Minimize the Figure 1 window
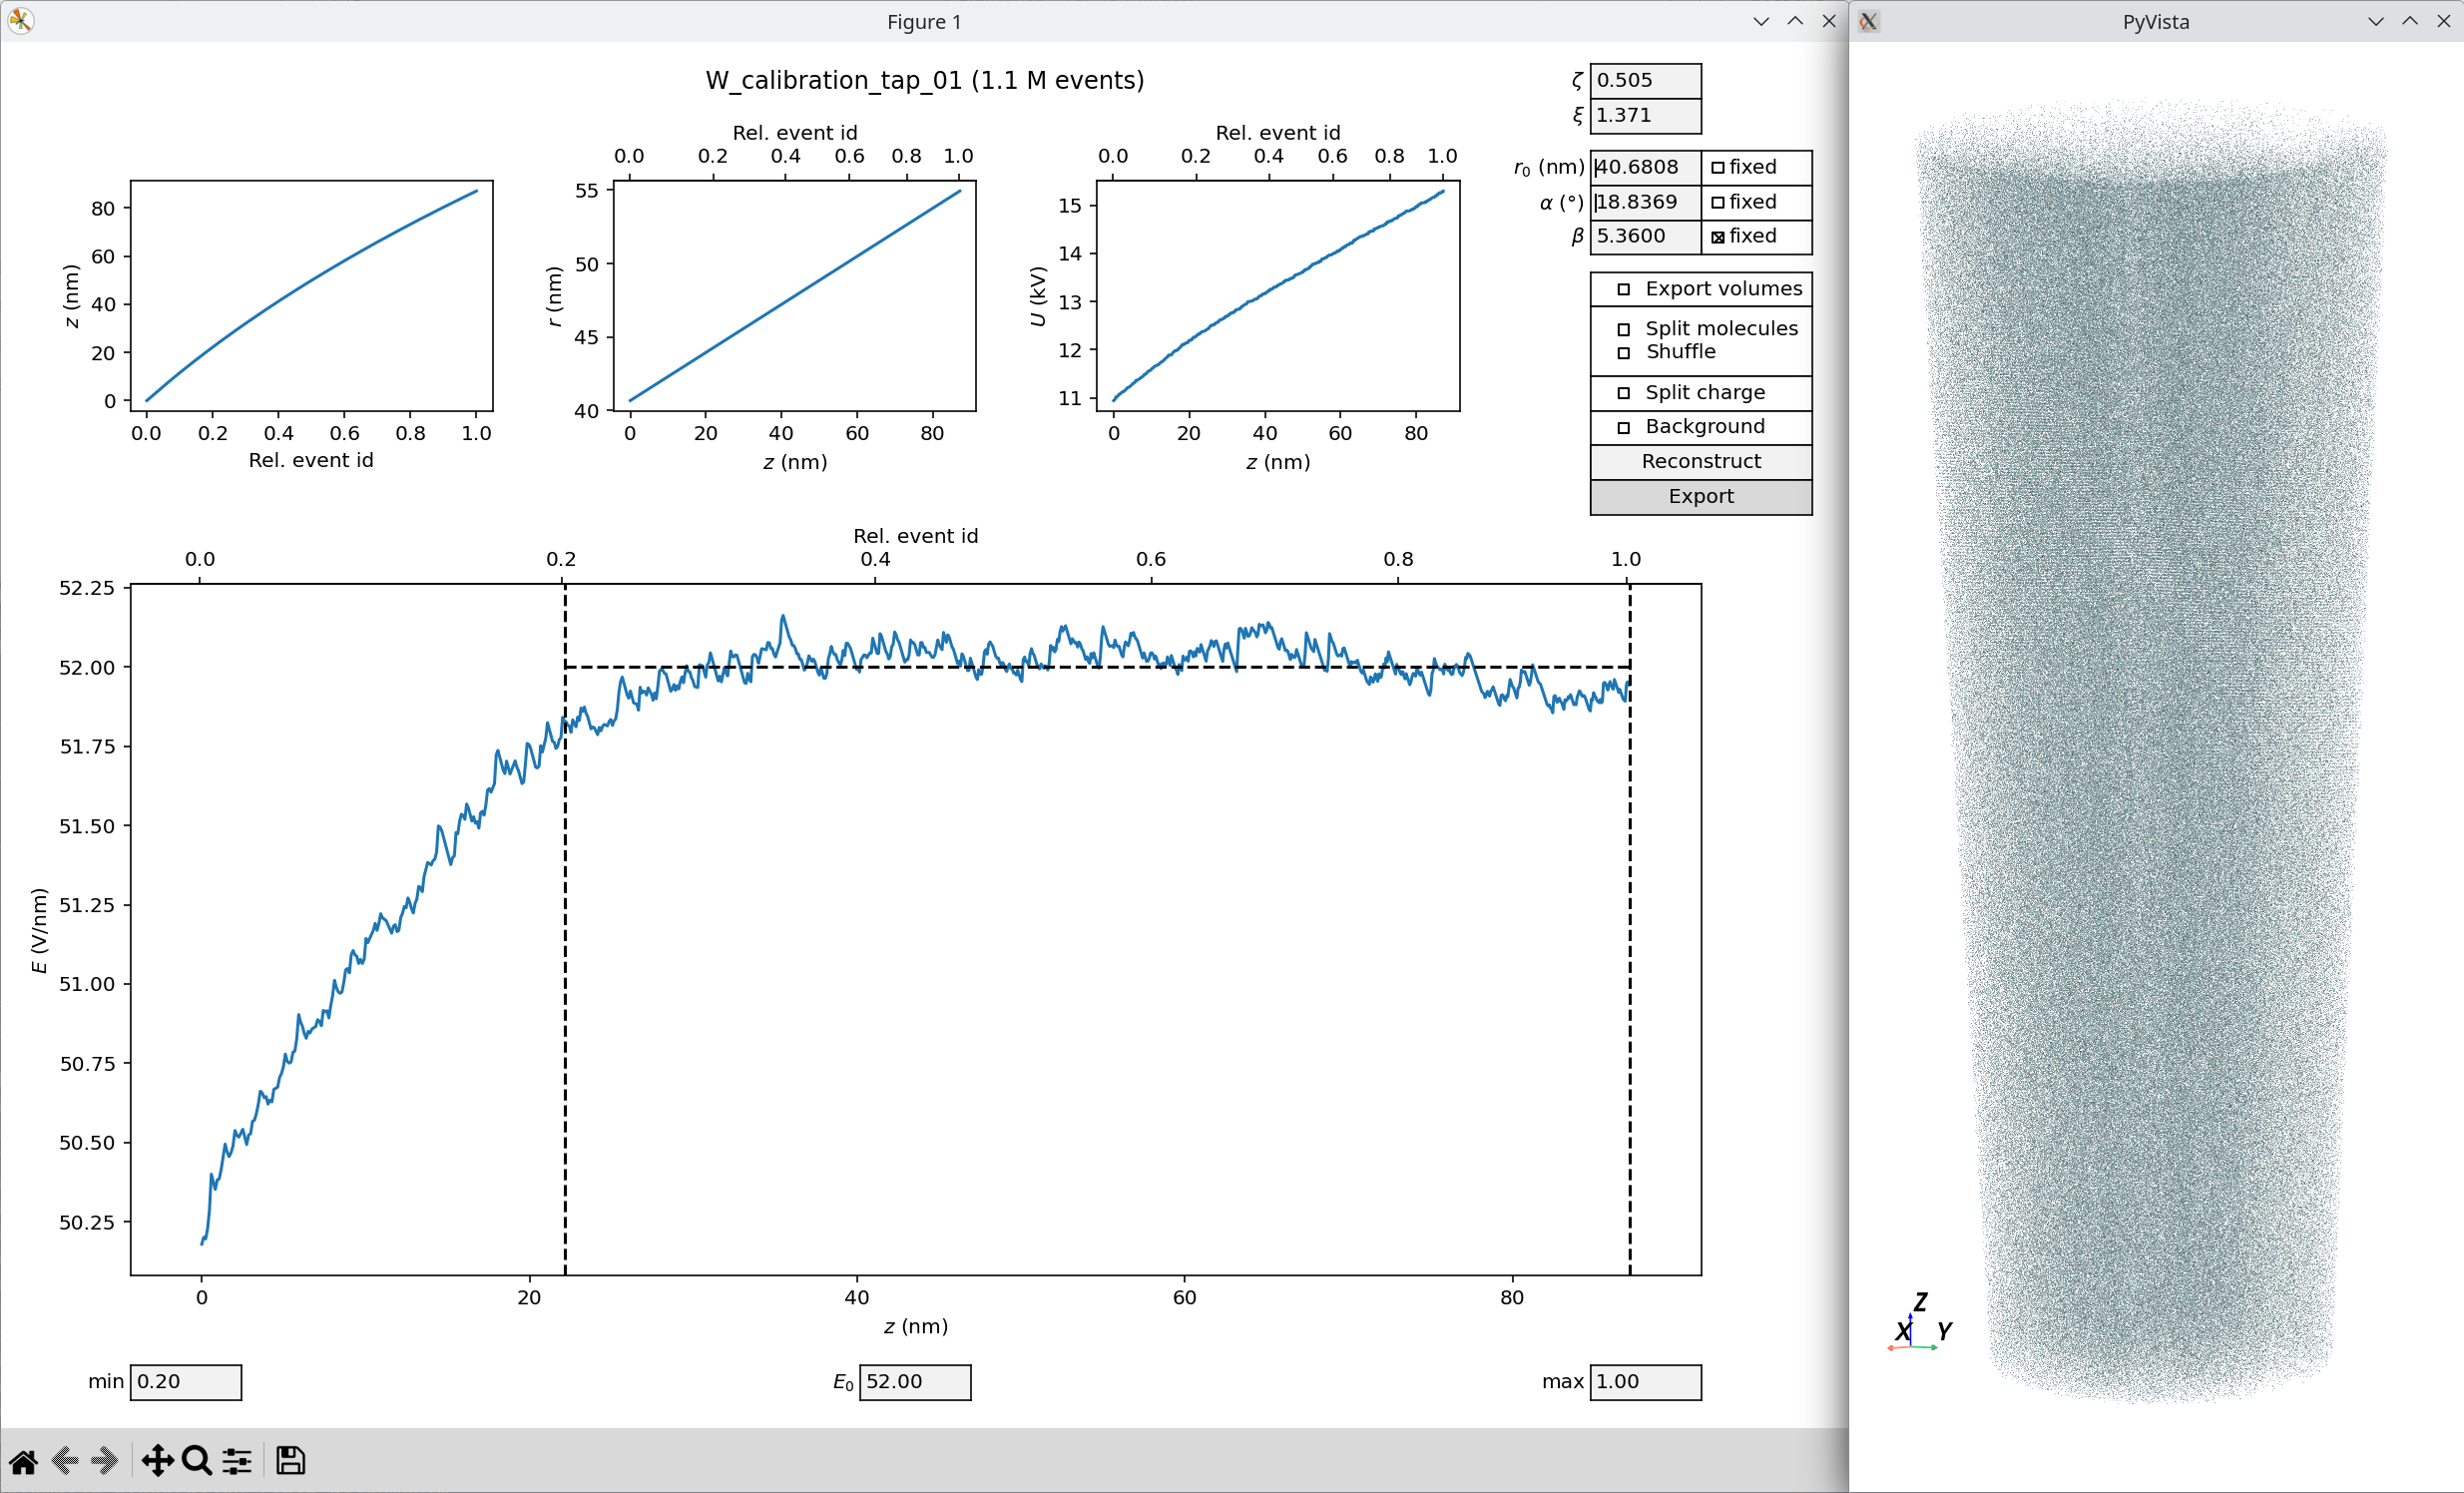 coord(1761,21)
